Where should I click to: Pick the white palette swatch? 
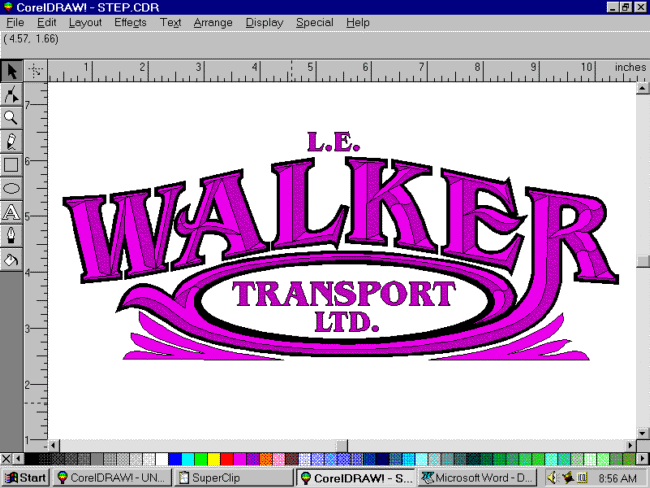pos(162,459)
